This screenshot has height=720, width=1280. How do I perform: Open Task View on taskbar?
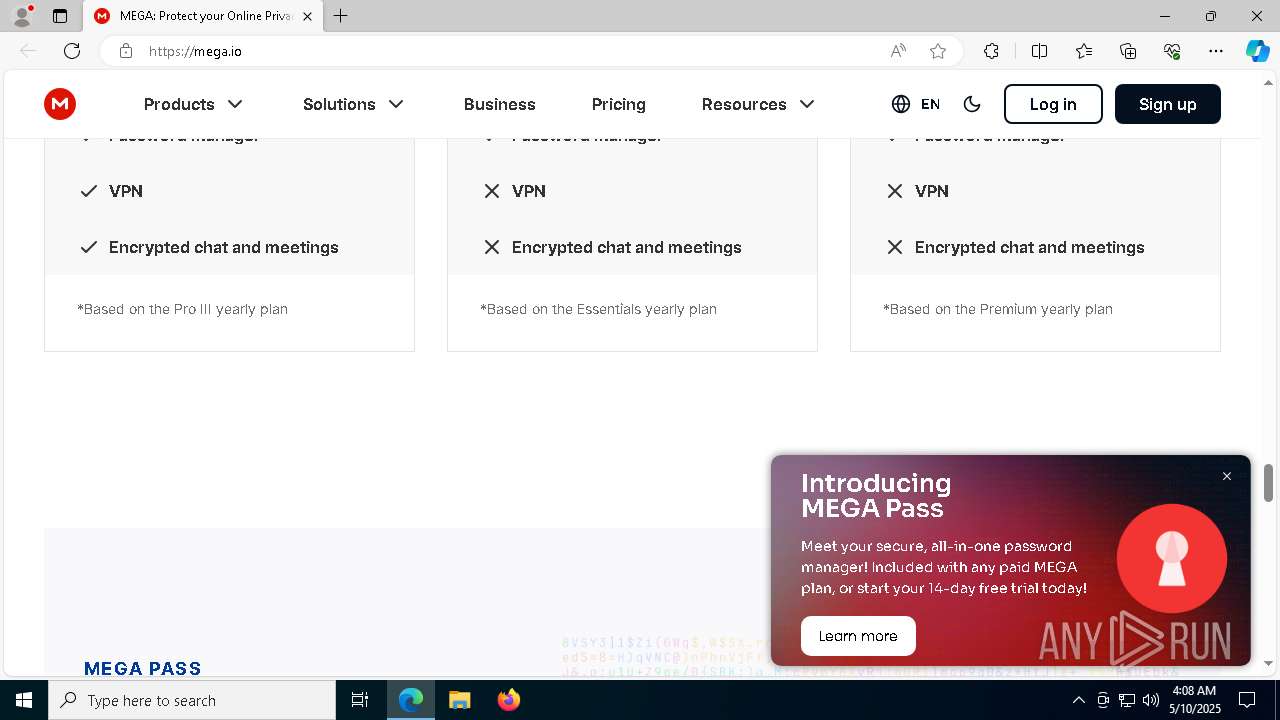click(x=360, y=700)
